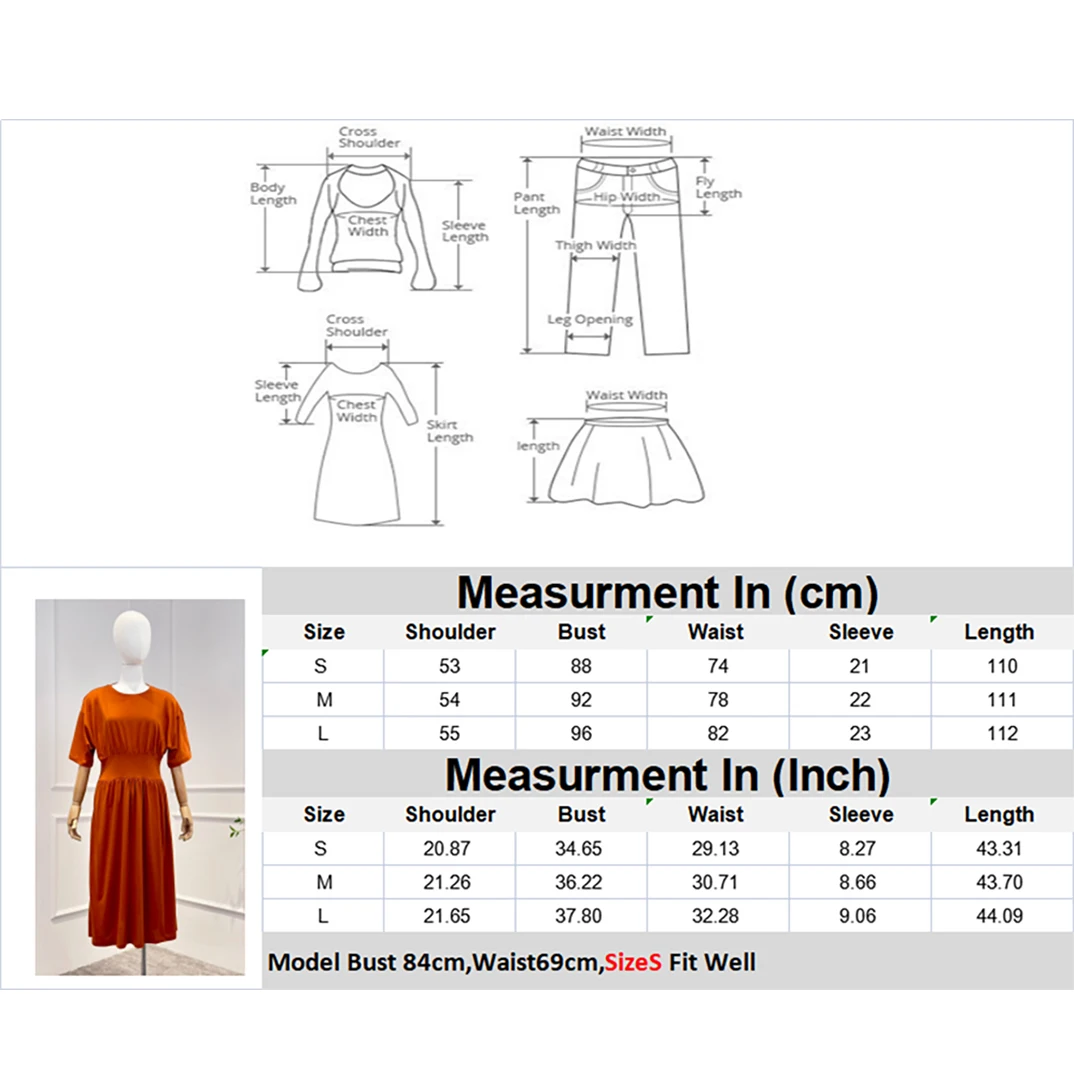Screen dimensions: 1074x1074
Task: Click sleeve value 23 for size L
Action: coord(860,733)
